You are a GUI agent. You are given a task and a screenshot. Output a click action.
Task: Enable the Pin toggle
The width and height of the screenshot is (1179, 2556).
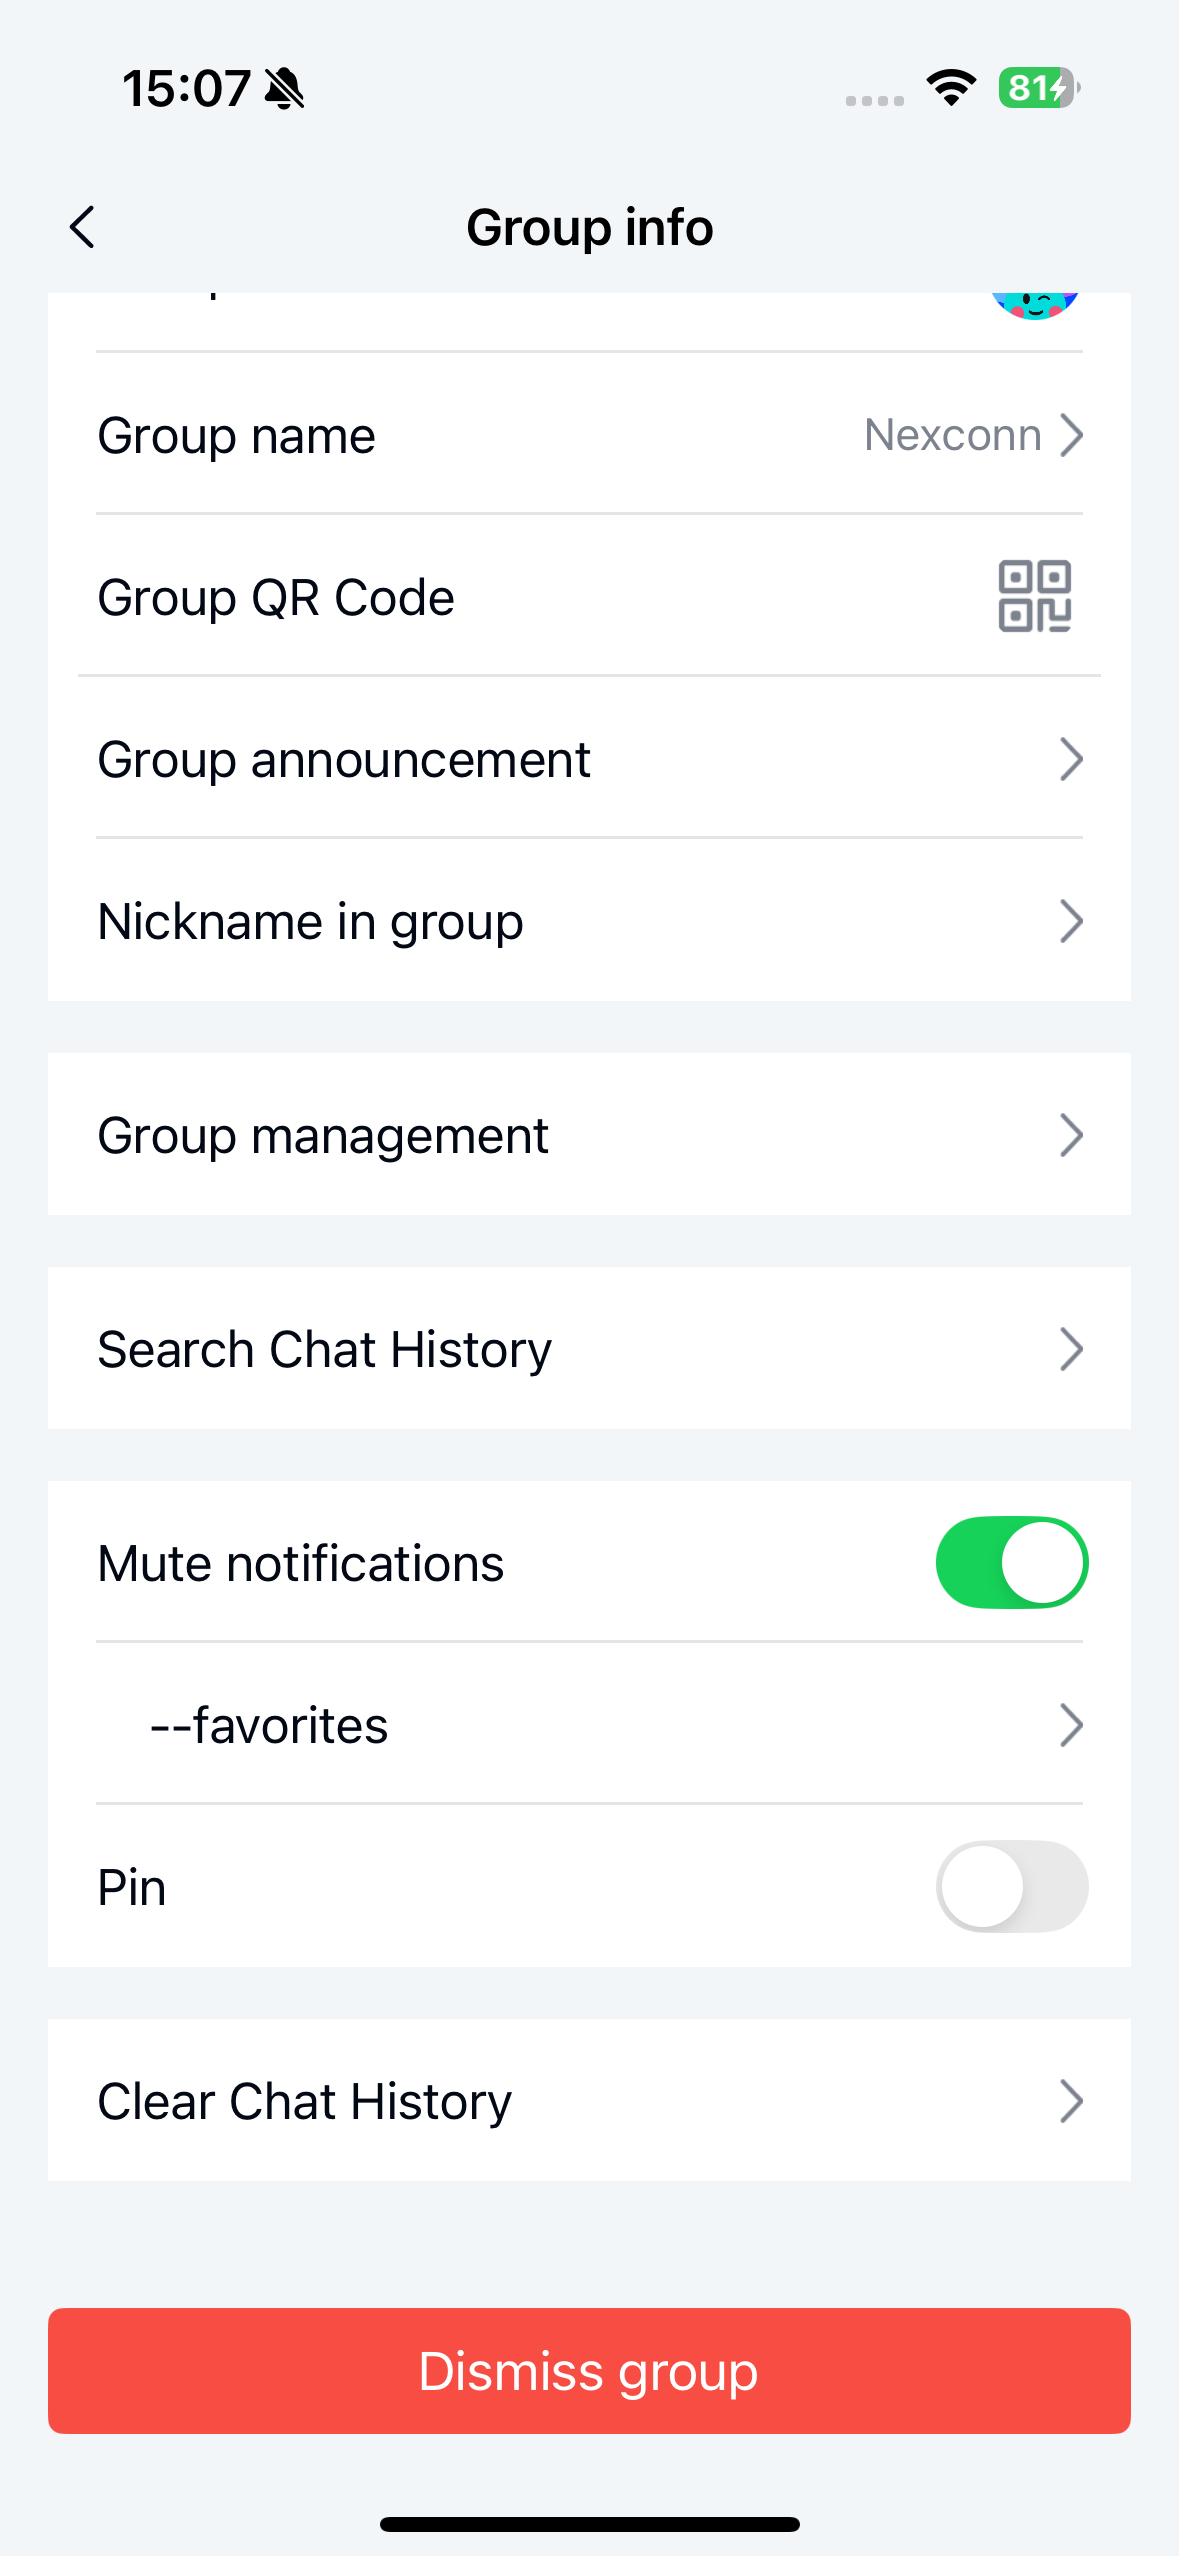pos(1011,1886)
